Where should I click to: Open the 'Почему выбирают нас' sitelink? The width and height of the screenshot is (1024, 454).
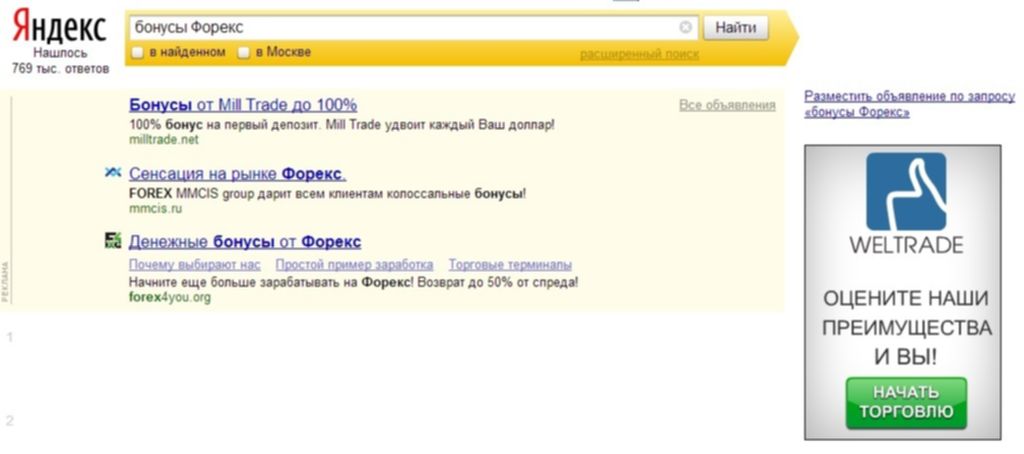tap(195, 265)
